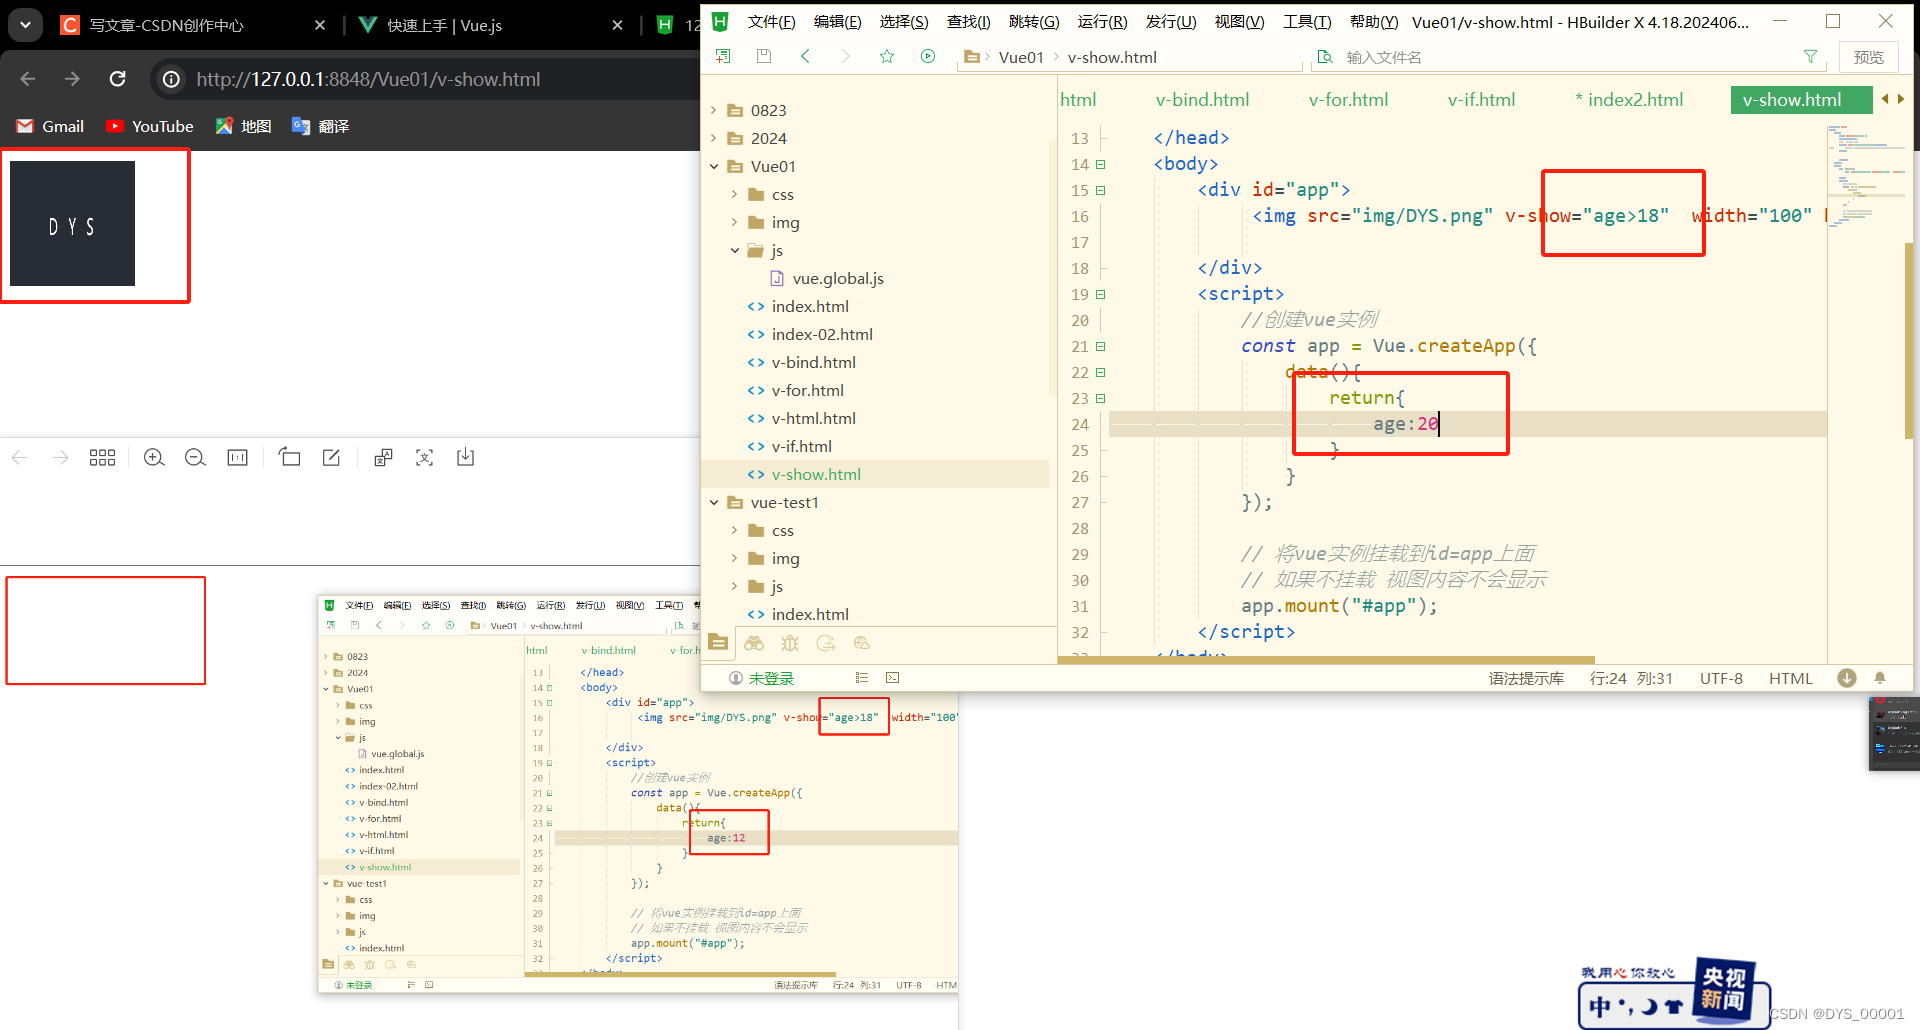Click the 未登录 login status

pos(762,678)
